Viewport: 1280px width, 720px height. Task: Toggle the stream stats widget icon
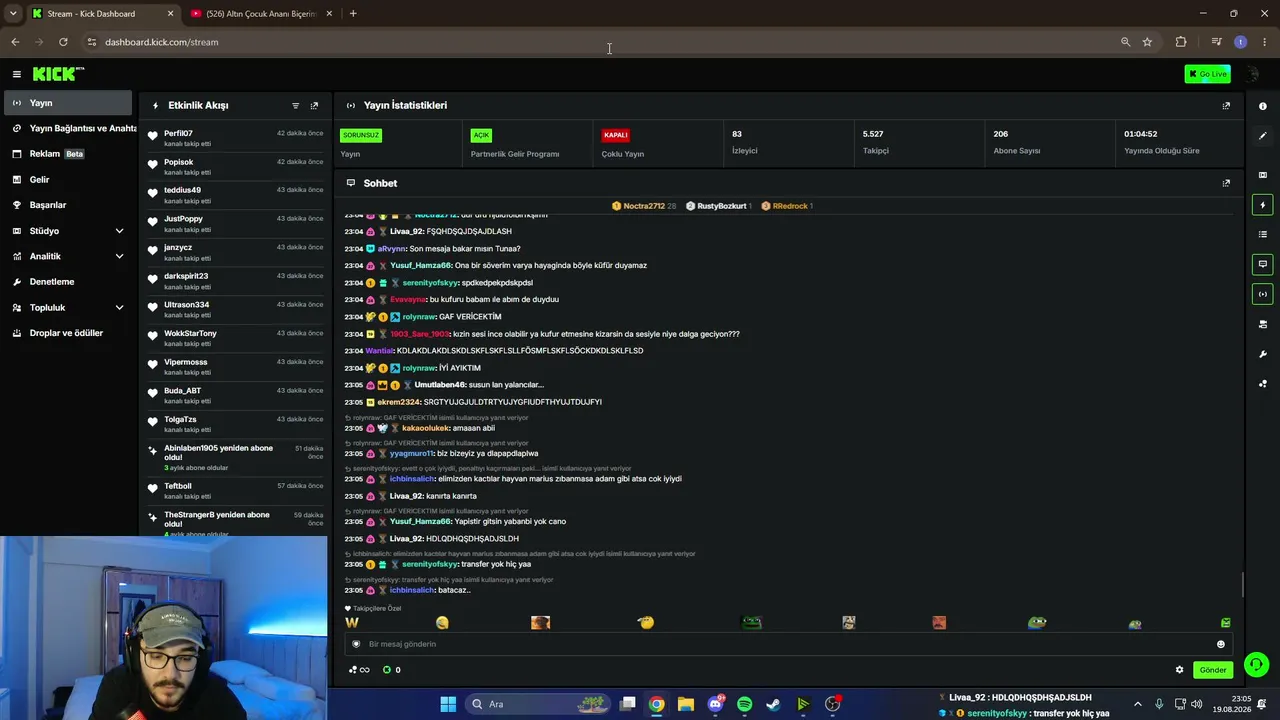(1262, 294)
